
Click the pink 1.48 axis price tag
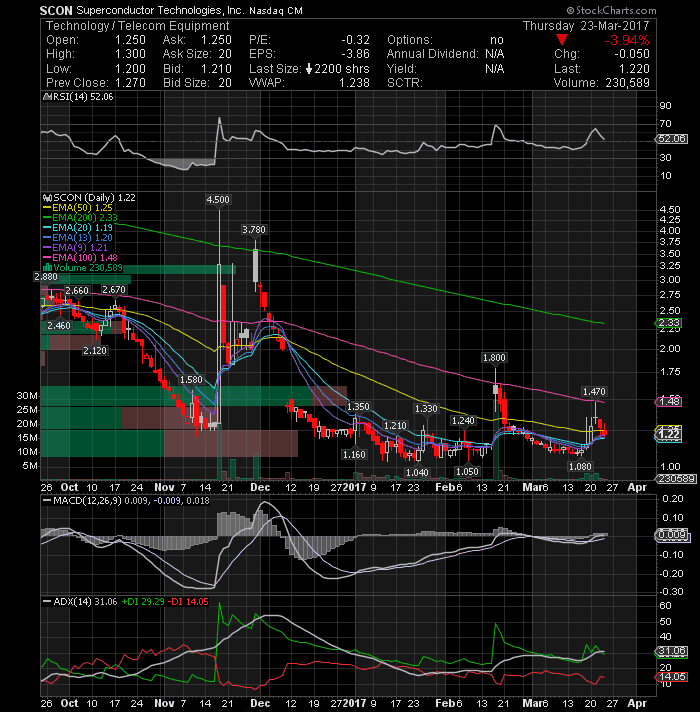coord(669,401)
